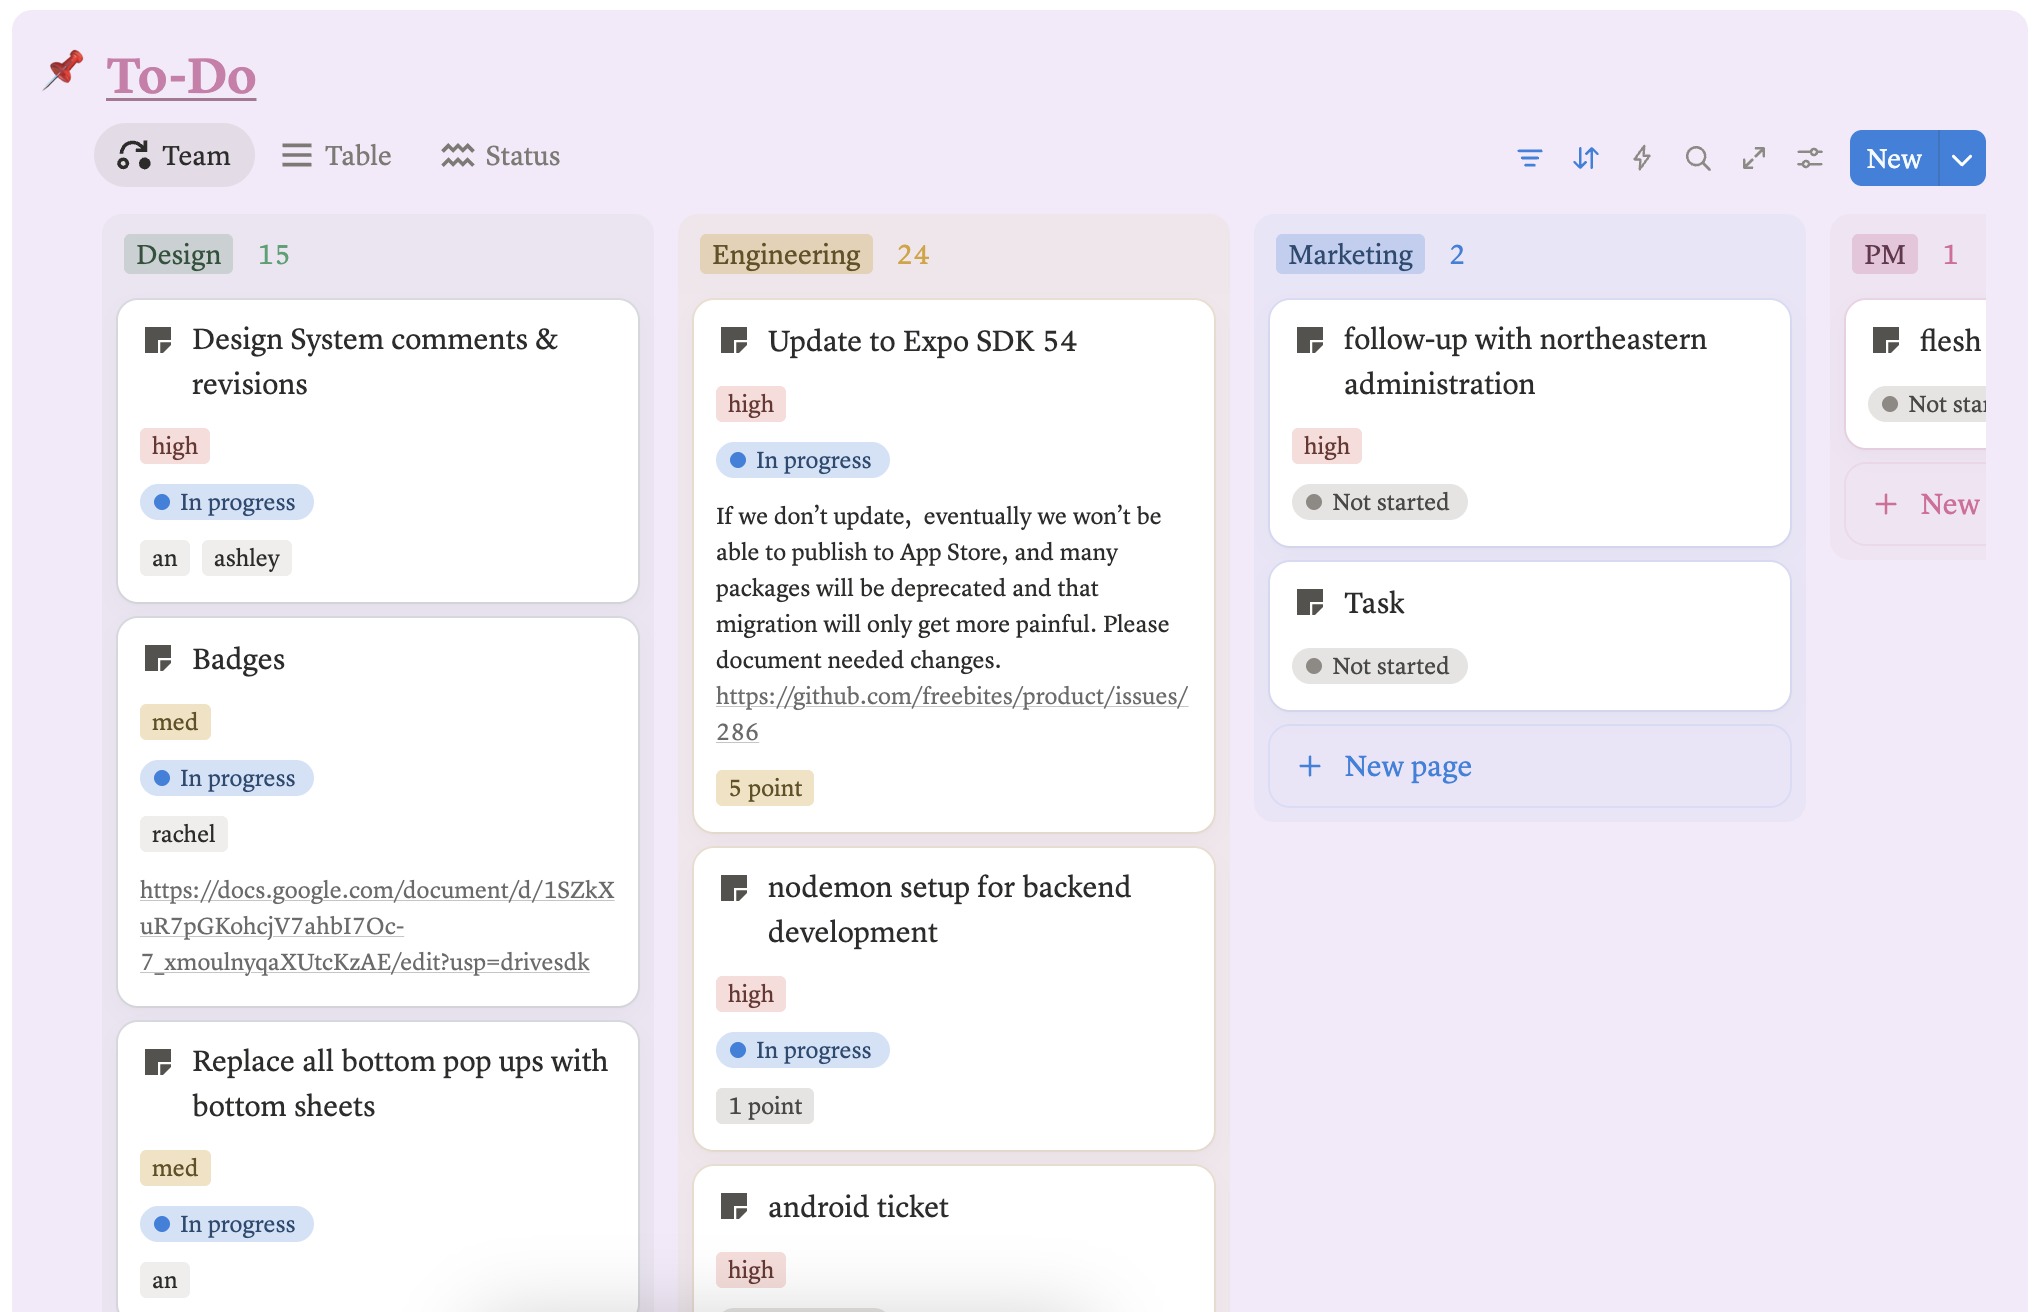The image size is (2044, 1312).
Task: Open view settings sliders icon
Action: (x=1809, y=158)
